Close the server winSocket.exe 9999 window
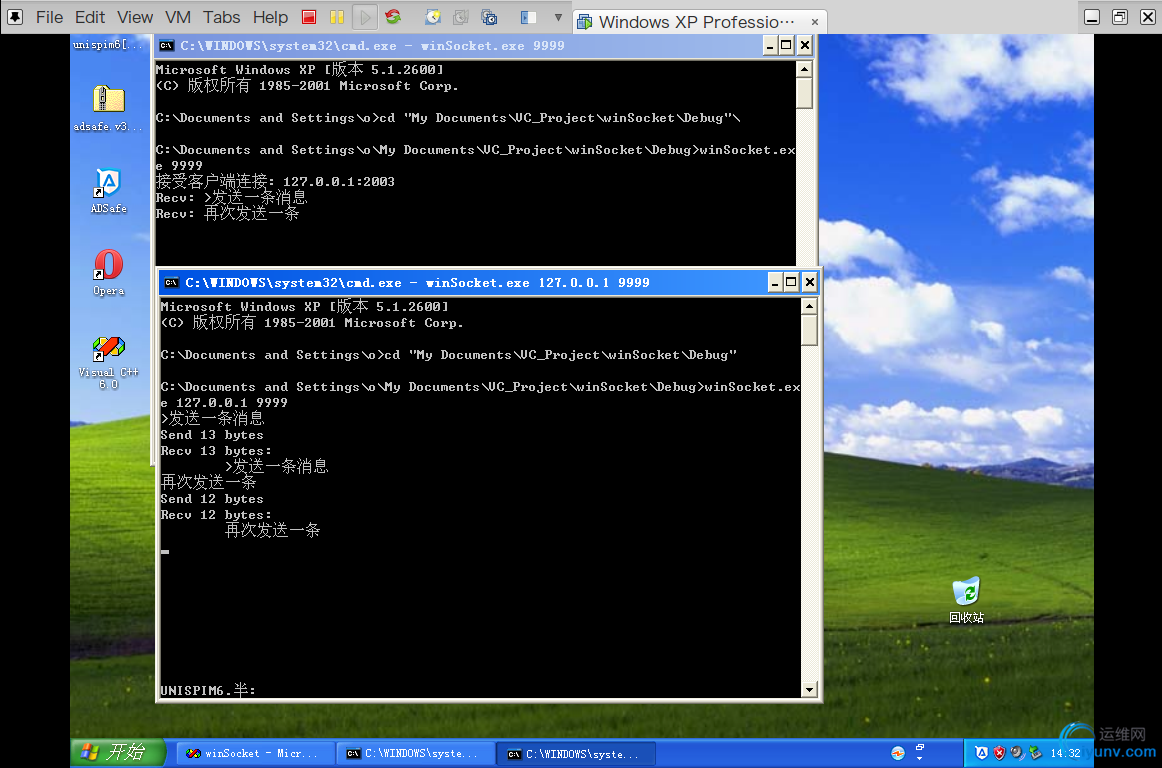This screenshot has height=768, width=1162. [805, 46]
